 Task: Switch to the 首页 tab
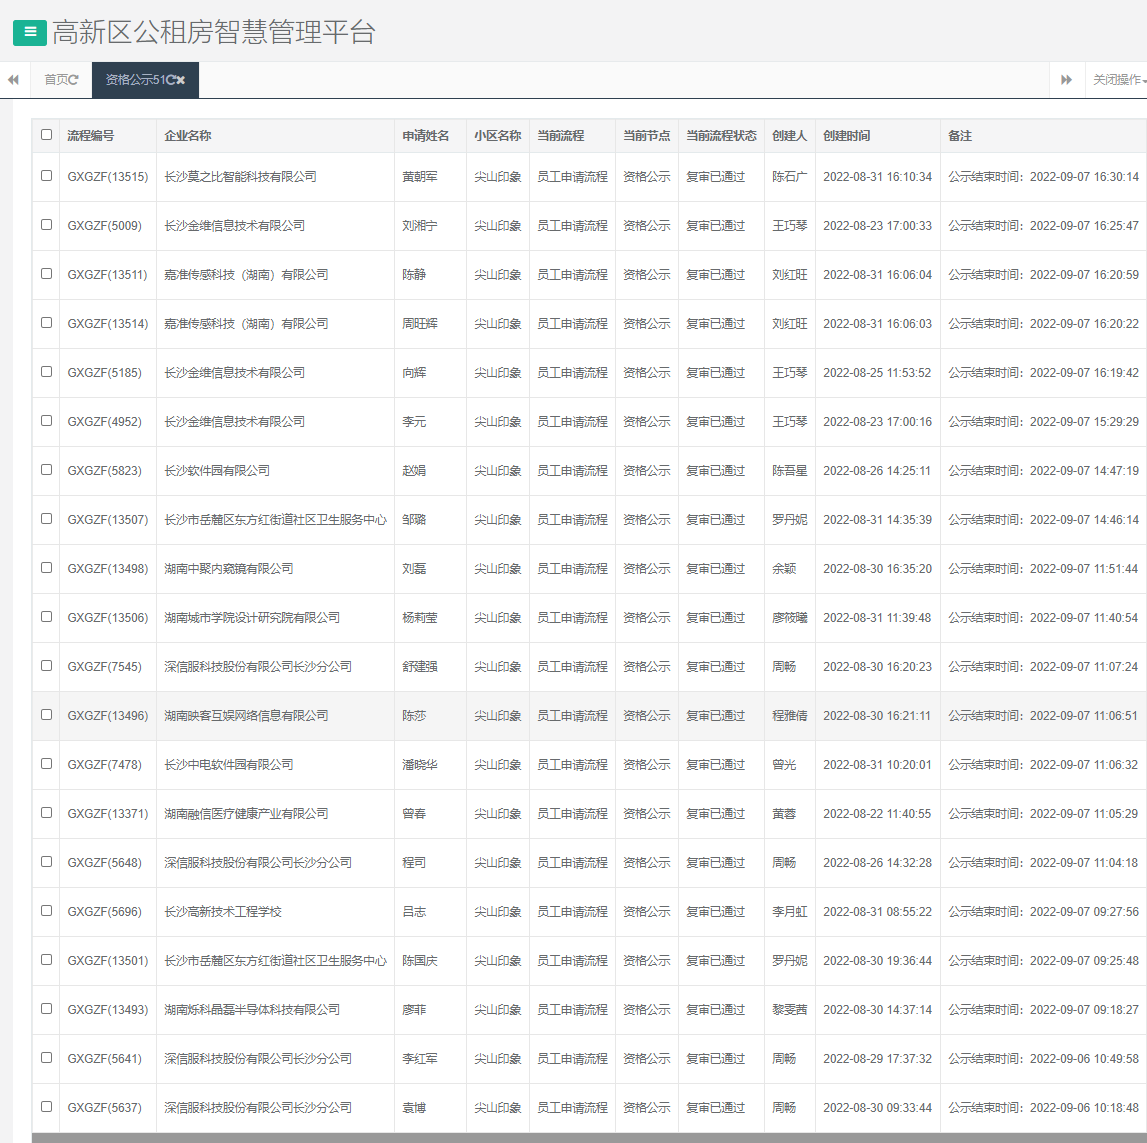(56, 80)
